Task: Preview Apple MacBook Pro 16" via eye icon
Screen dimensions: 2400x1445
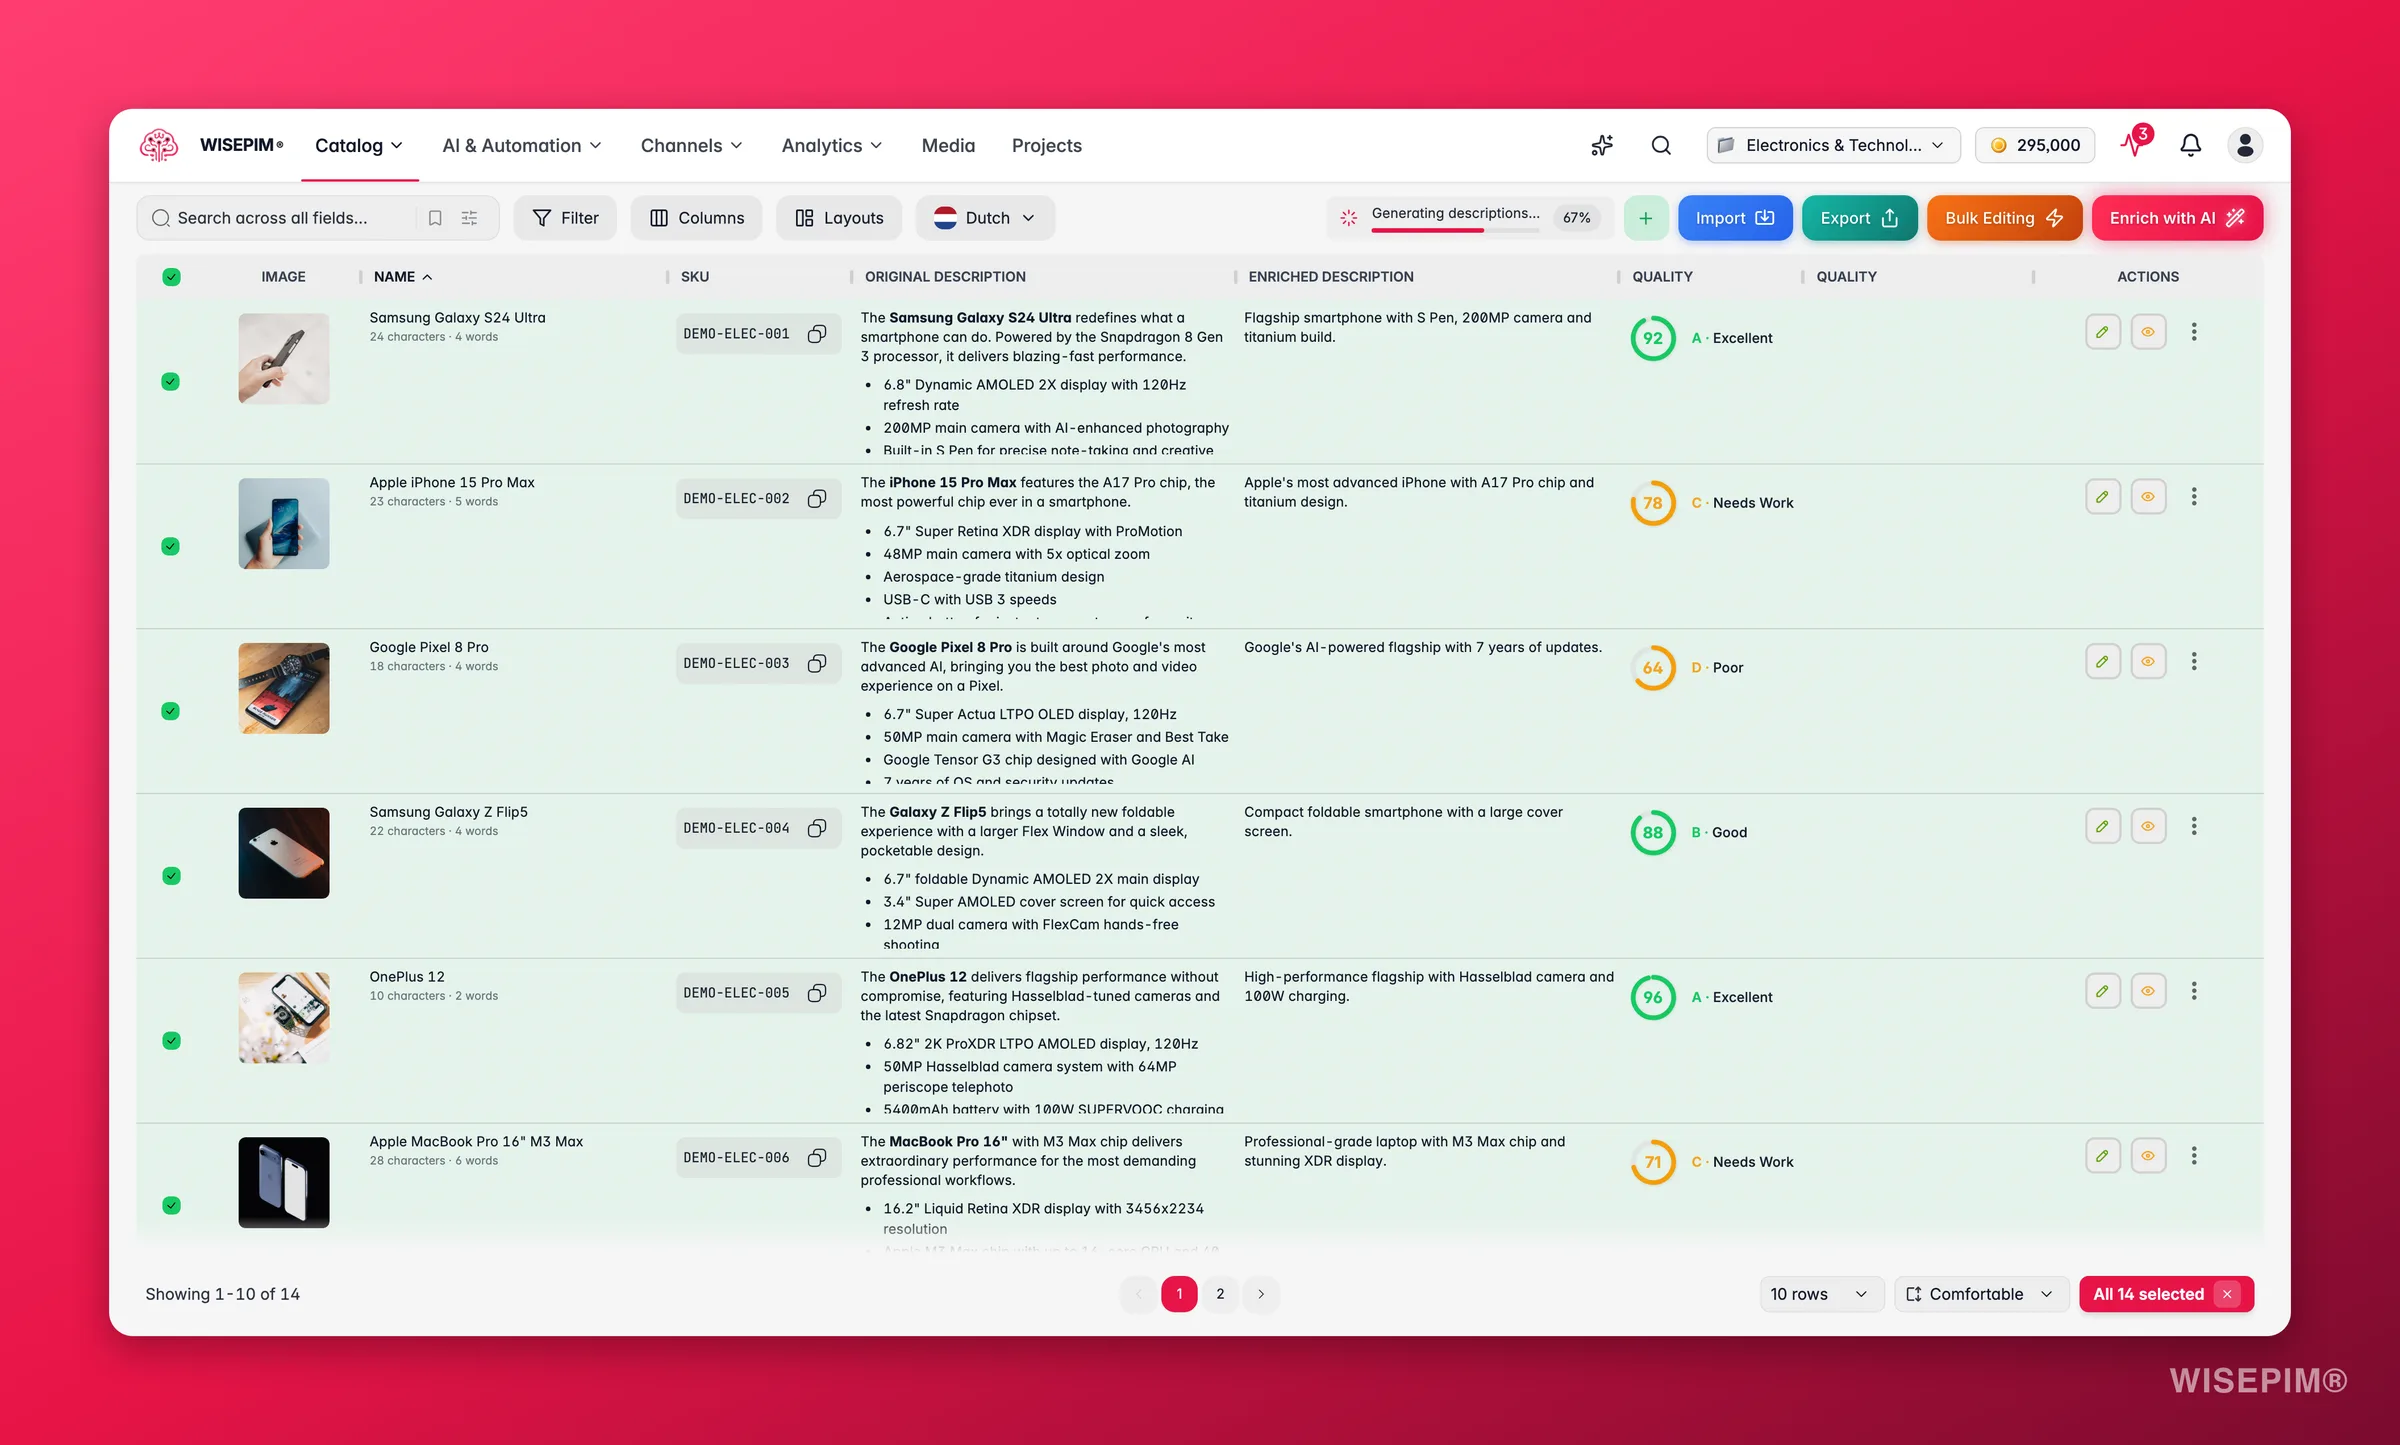Action: [x=2148, y=1156]
